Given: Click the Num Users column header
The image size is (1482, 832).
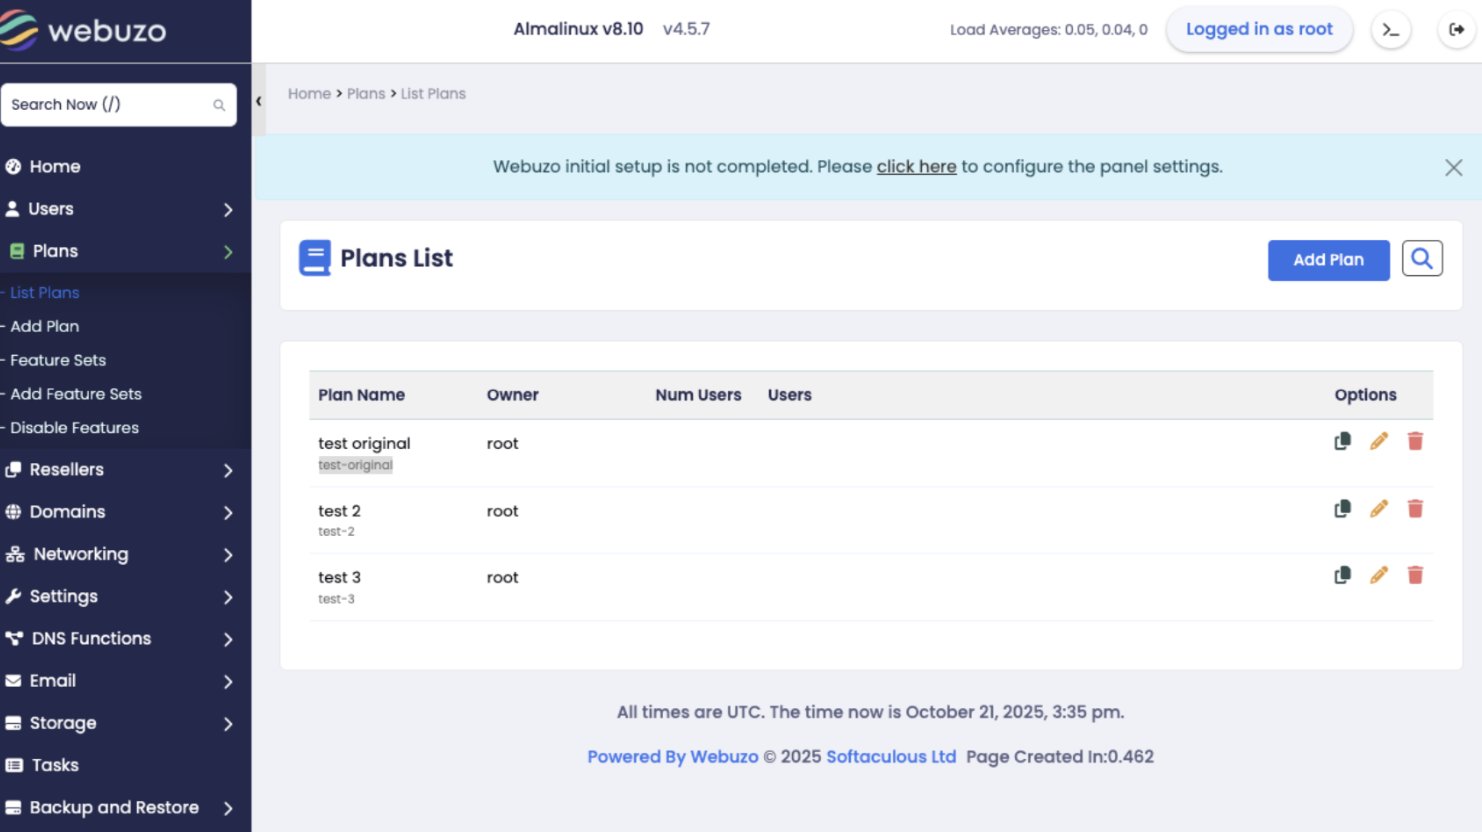Looking at the screenshot, I should click(699, 395).
